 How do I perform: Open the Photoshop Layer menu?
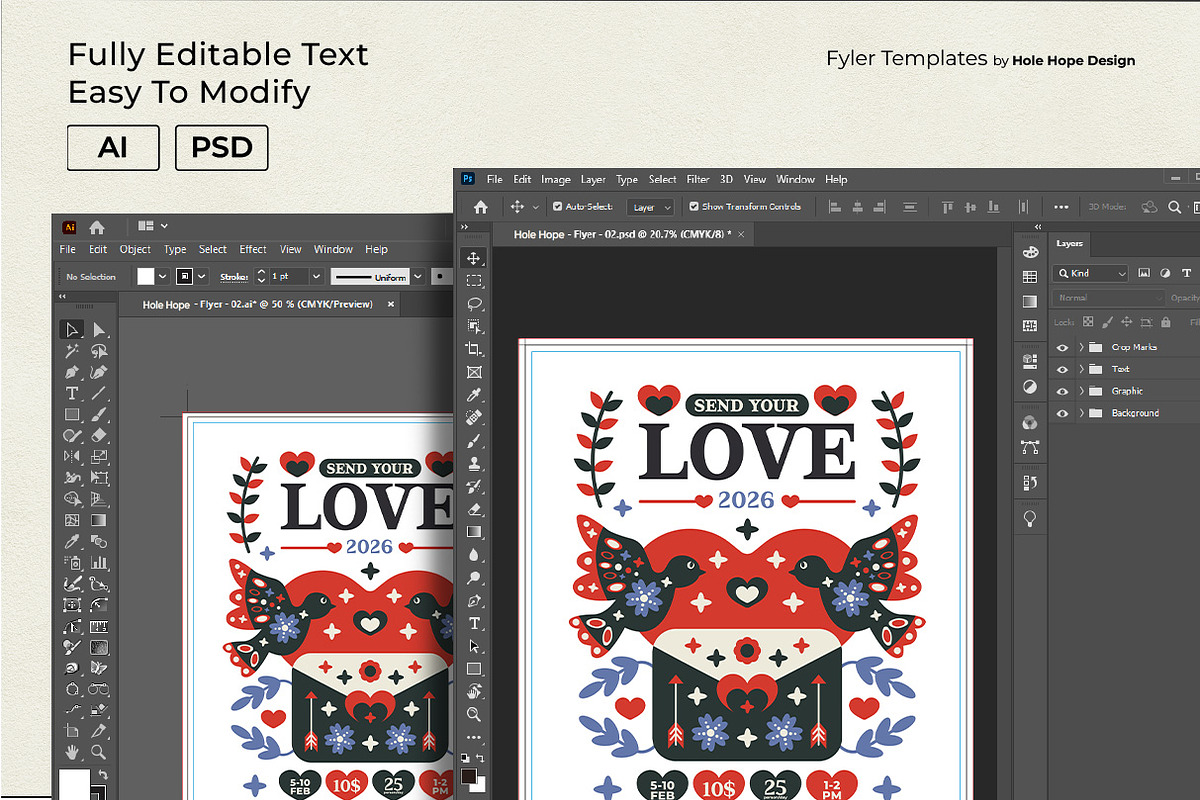click(593, 180)
